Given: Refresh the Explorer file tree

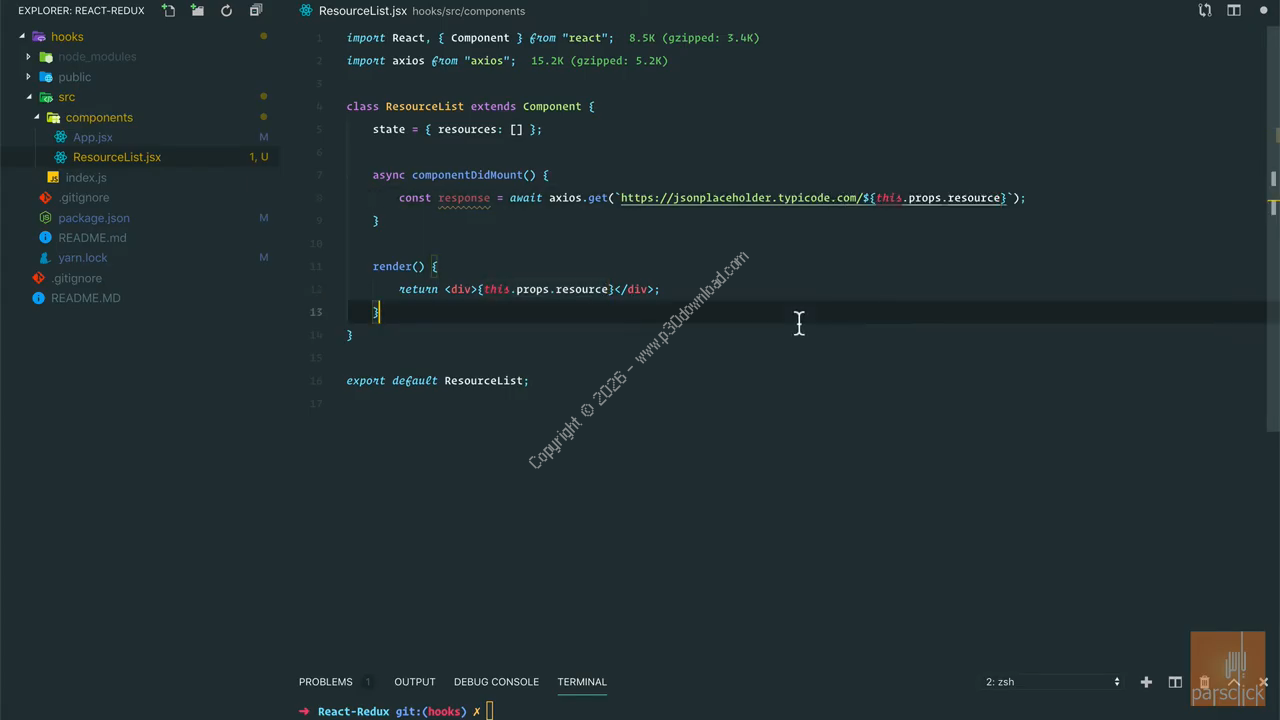Looking at the screenshot, I should (226, 11).
